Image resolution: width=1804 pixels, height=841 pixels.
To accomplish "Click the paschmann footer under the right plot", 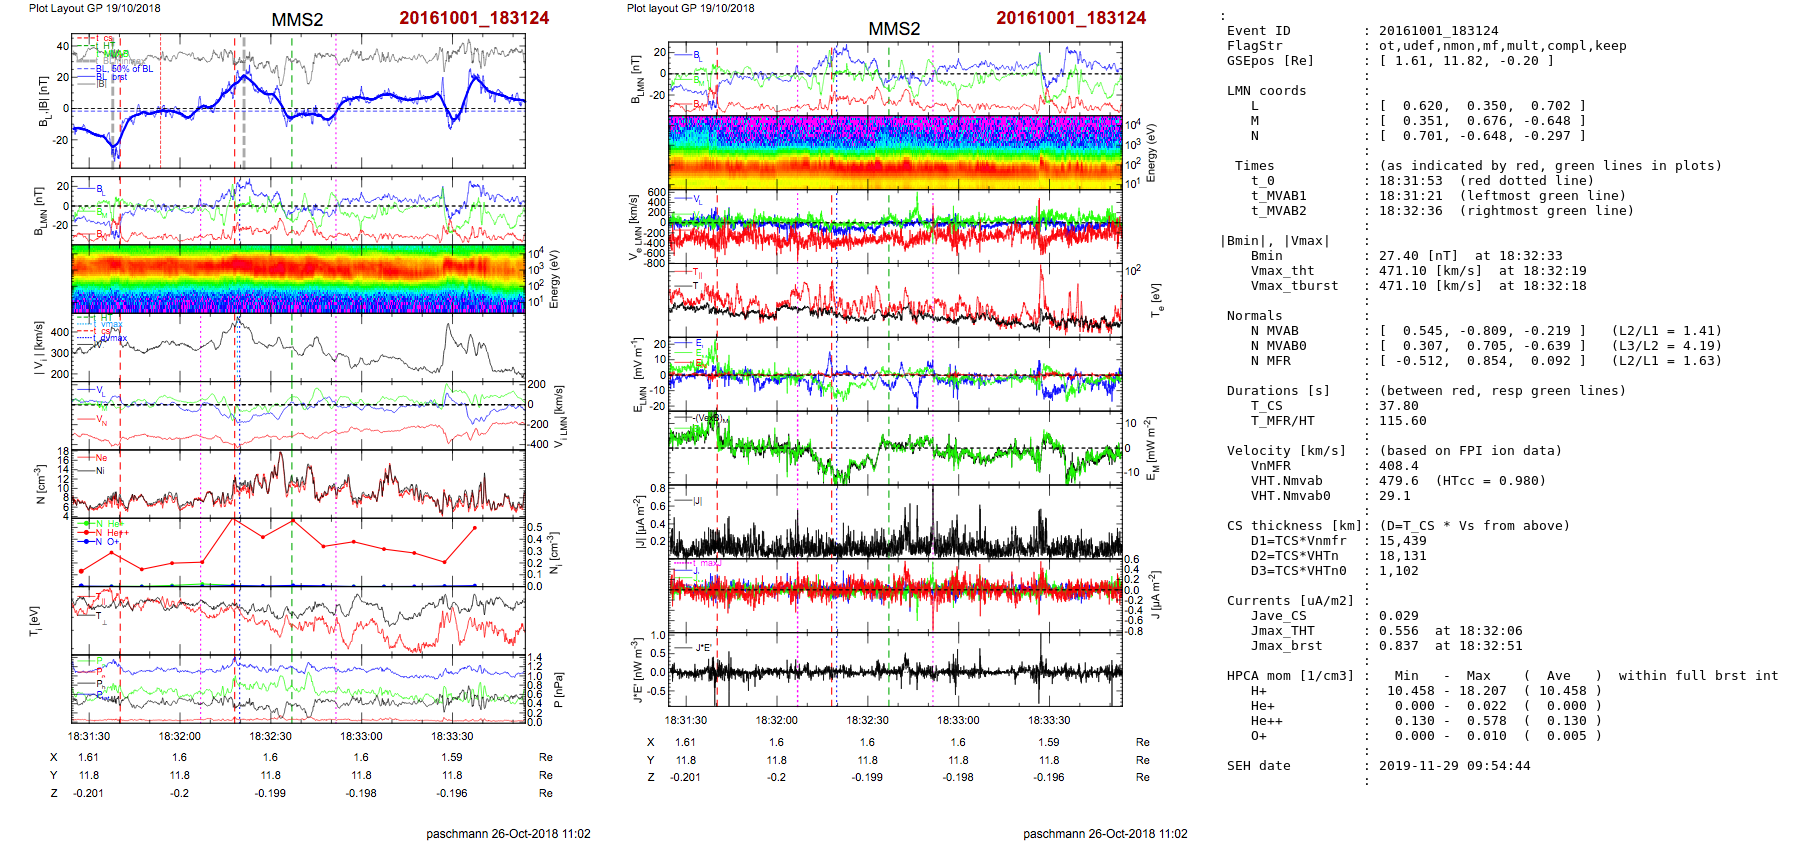I will 1105,833.
